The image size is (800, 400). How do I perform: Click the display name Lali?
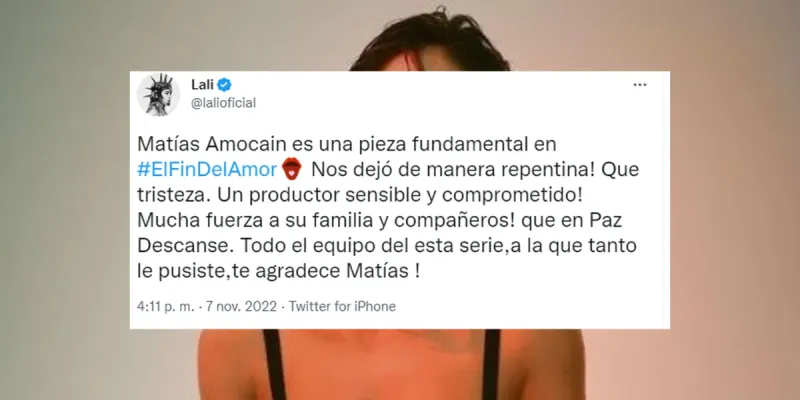pos(202,85)
